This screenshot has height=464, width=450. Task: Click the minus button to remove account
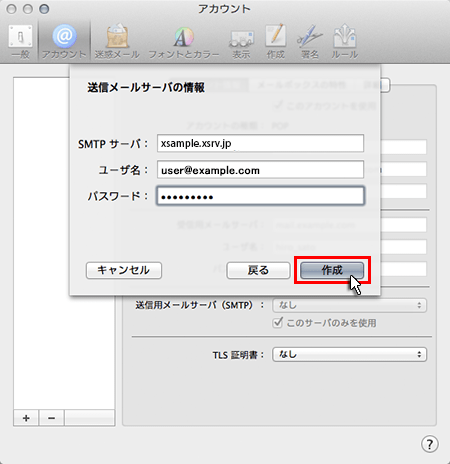click(51, 418)
